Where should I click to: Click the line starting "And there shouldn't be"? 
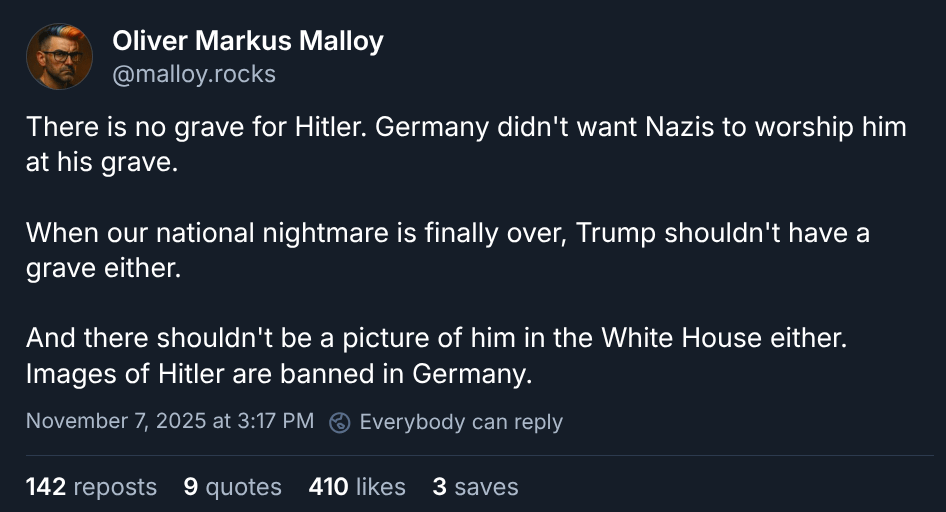[x=436, y=338]
